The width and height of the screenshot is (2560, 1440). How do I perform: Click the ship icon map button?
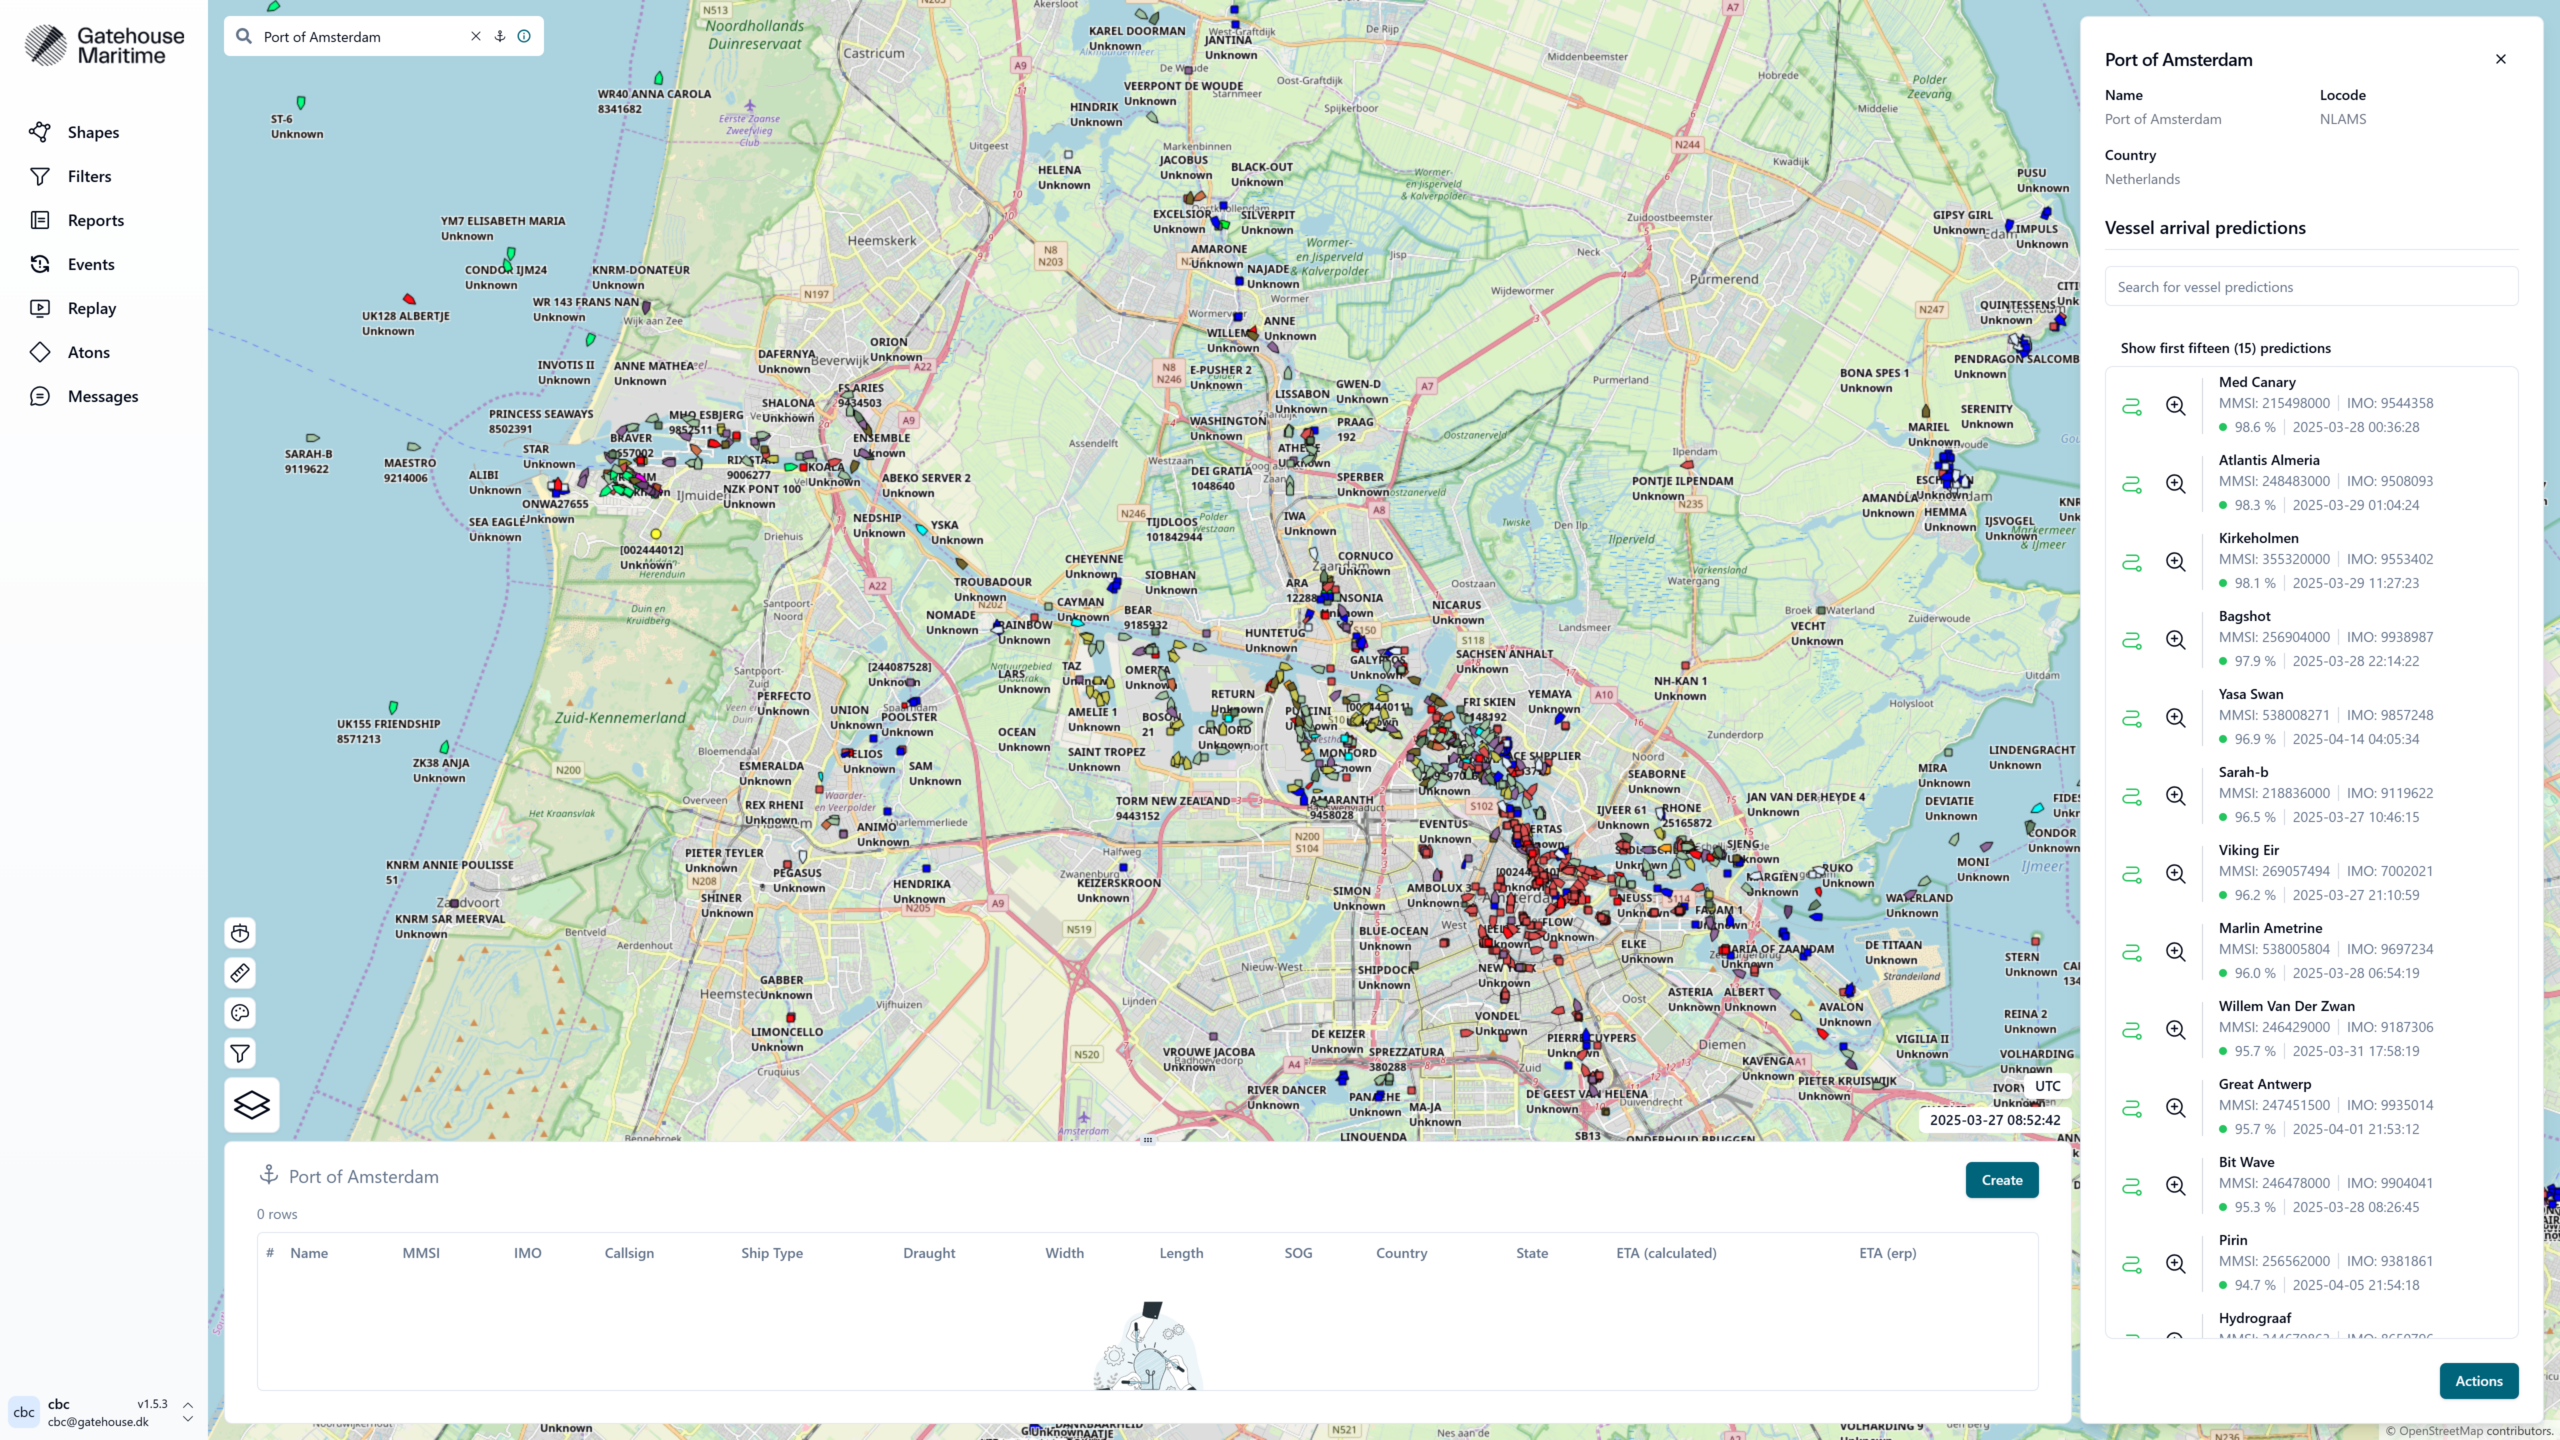(x=240, y=933)
